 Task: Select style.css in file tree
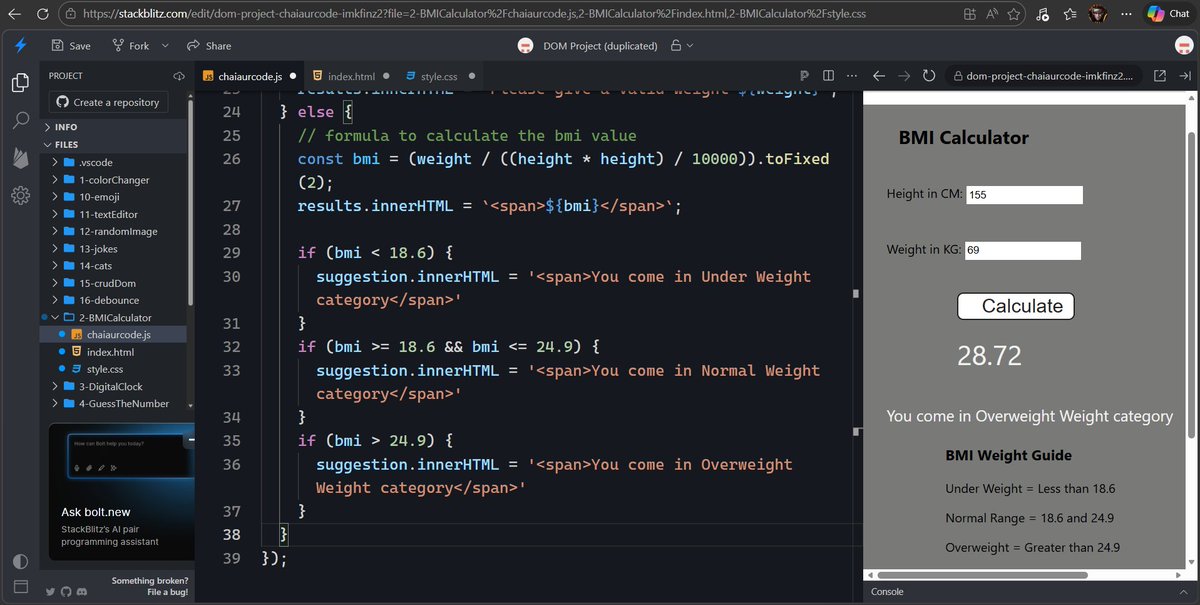point(113,370)
